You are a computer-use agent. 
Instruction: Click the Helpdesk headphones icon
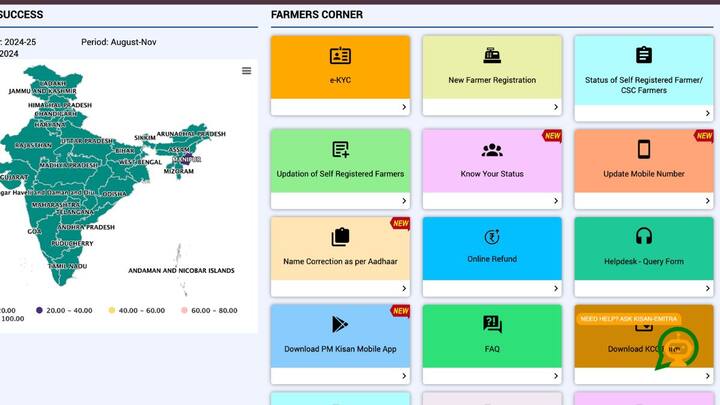click(644, 236)
